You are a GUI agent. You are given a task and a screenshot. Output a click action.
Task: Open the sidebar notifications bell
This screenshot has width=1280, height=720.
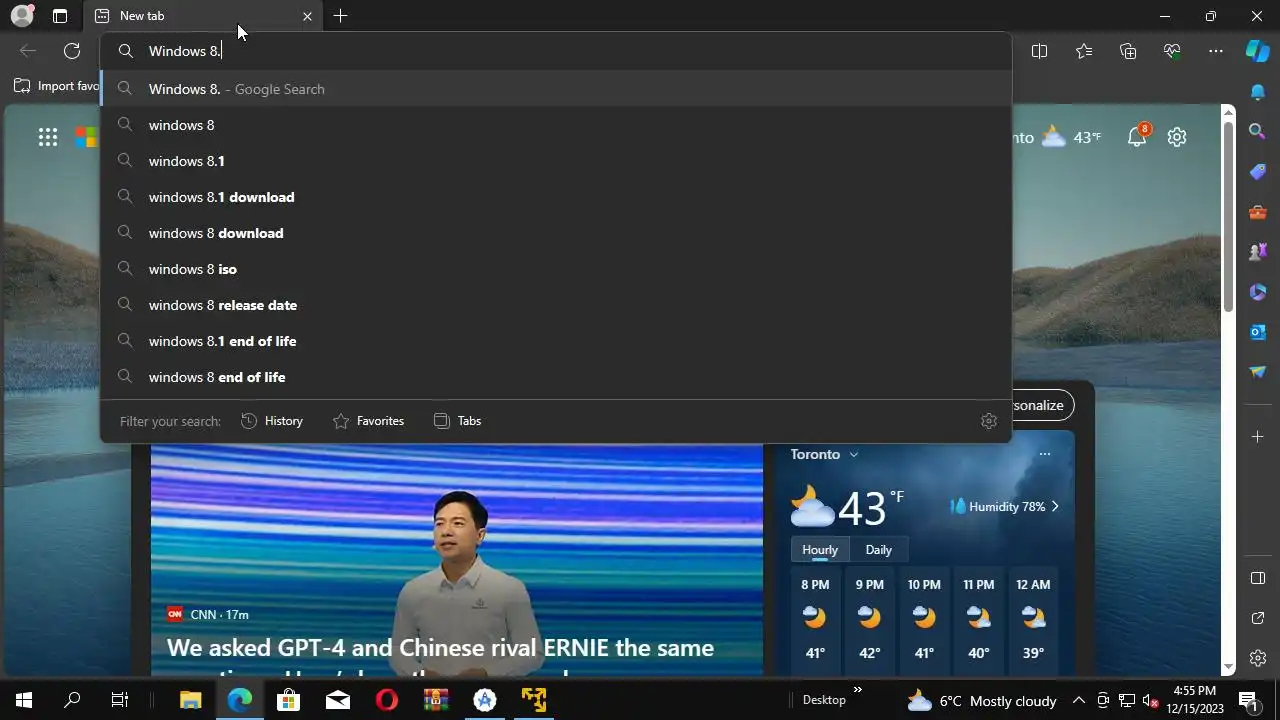1258,92
